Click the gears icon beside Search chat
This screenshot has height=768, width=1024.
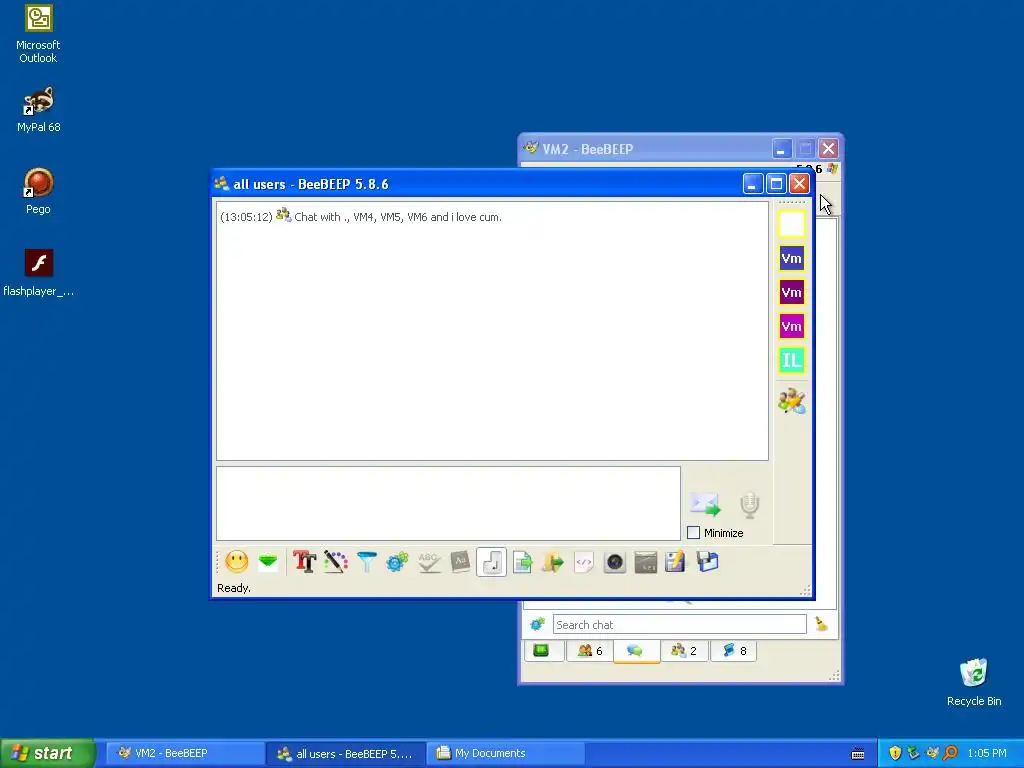coord(537,624)
